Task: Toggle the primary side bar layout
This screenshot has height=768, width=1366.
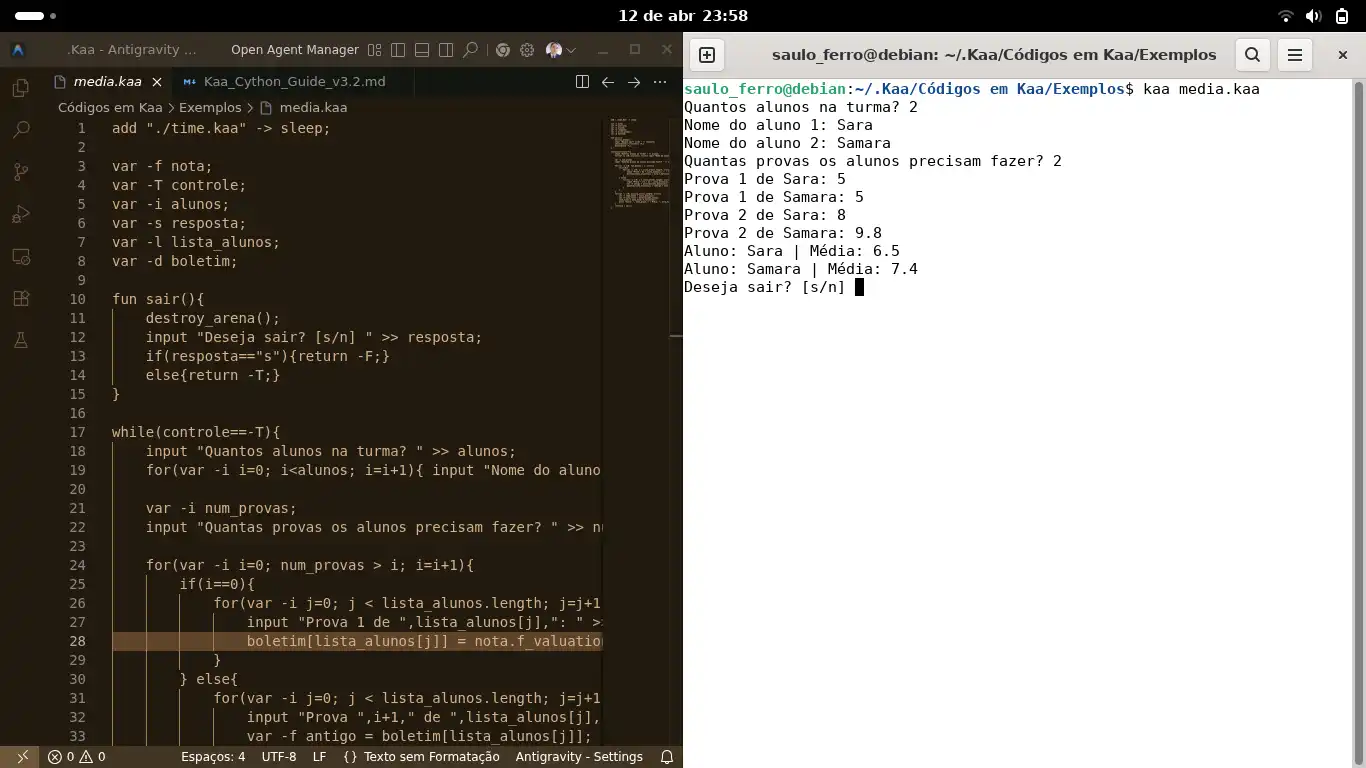Action: coord(398,50)
